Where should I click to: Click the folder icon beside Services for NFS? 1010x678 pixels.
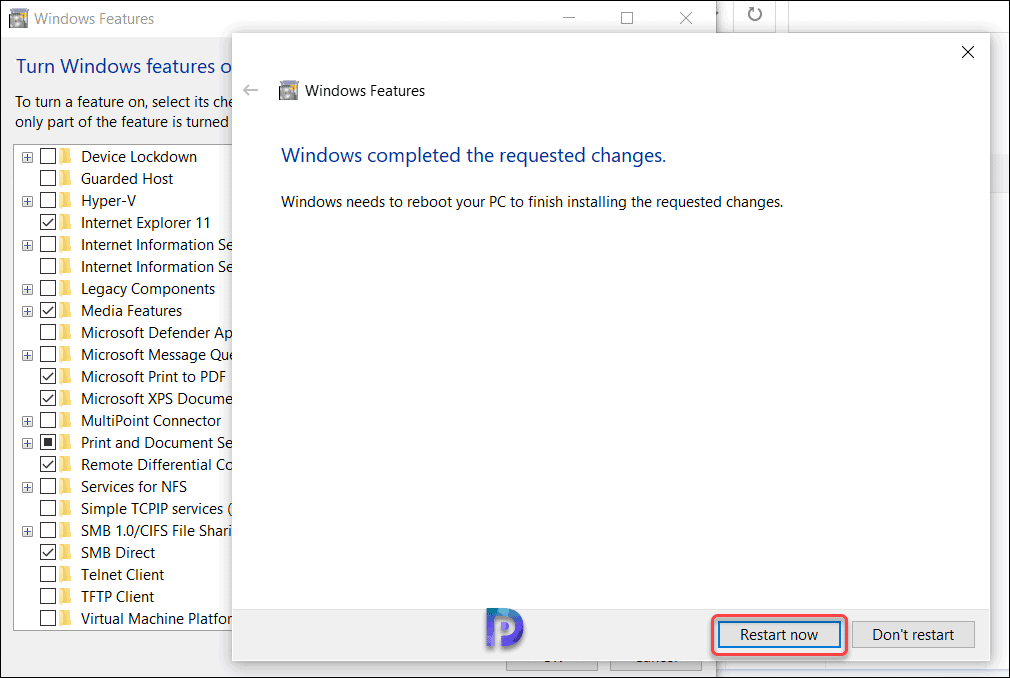tap(64, 486)
